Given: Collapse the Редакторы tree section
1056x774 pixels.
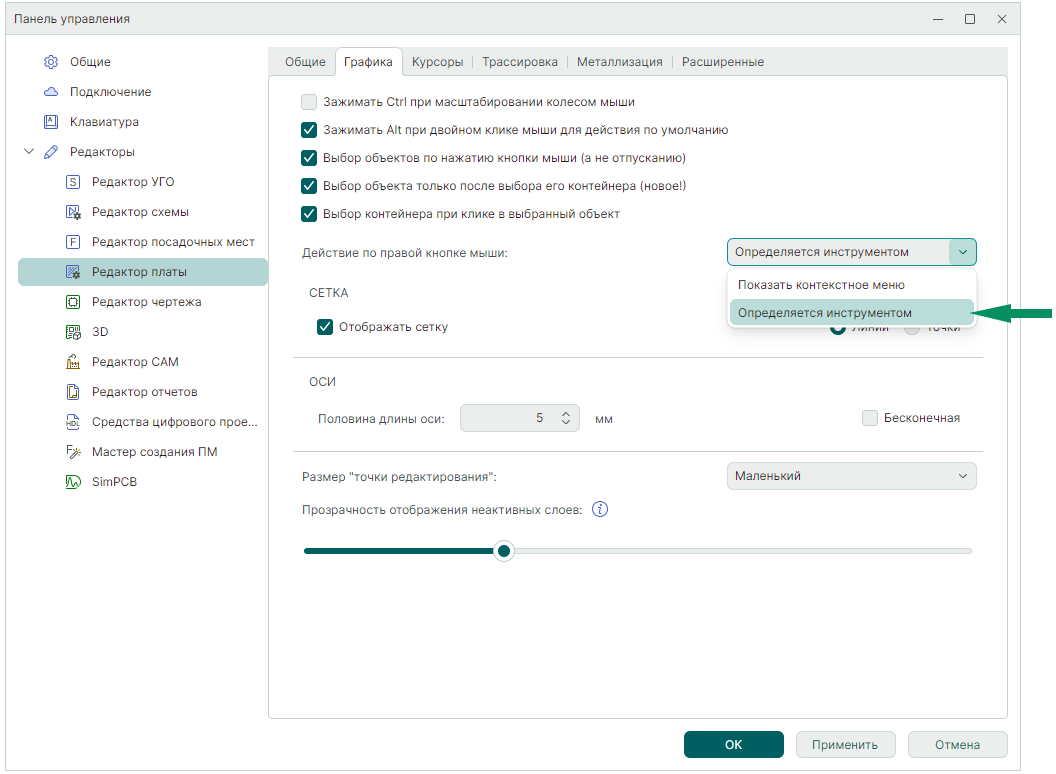Looking at the screenshot, I should (29, 152).
